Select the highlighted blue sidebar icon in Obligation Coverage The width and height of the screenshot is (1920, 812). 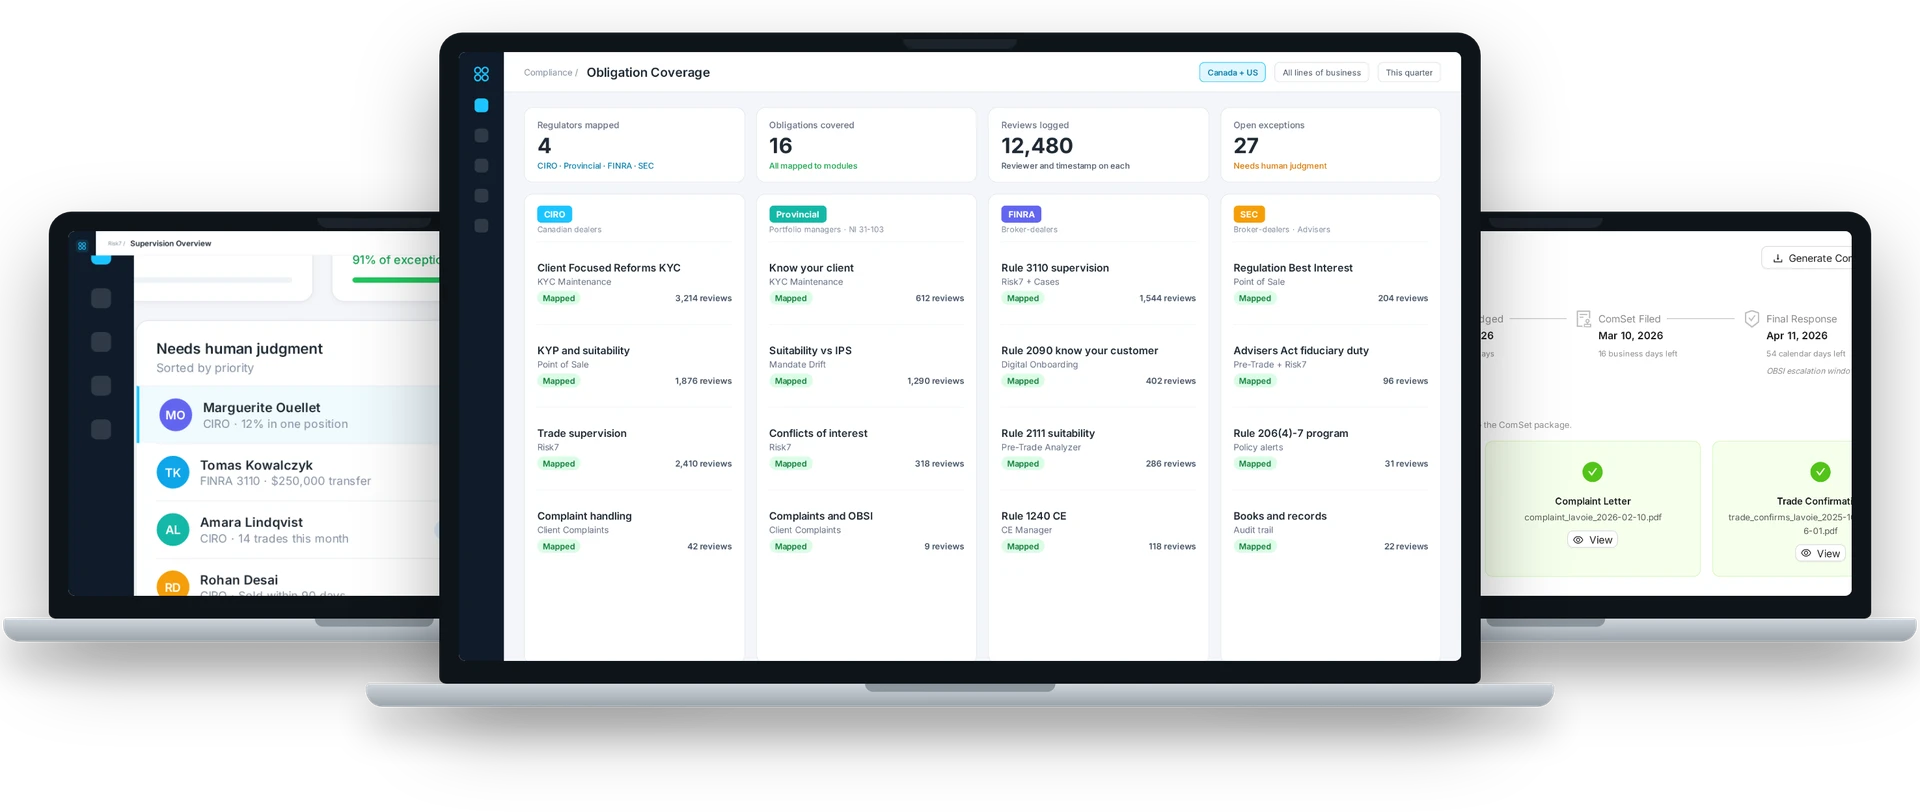click(x=481, y=105)
